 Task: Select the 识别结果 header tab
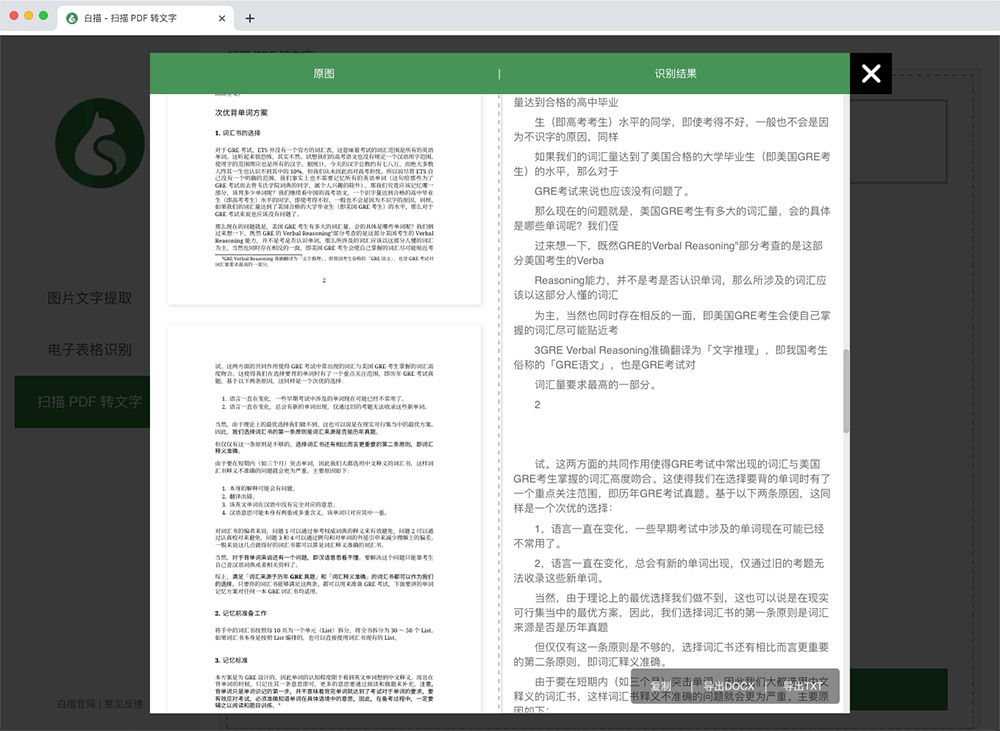[x=675, y=73]
